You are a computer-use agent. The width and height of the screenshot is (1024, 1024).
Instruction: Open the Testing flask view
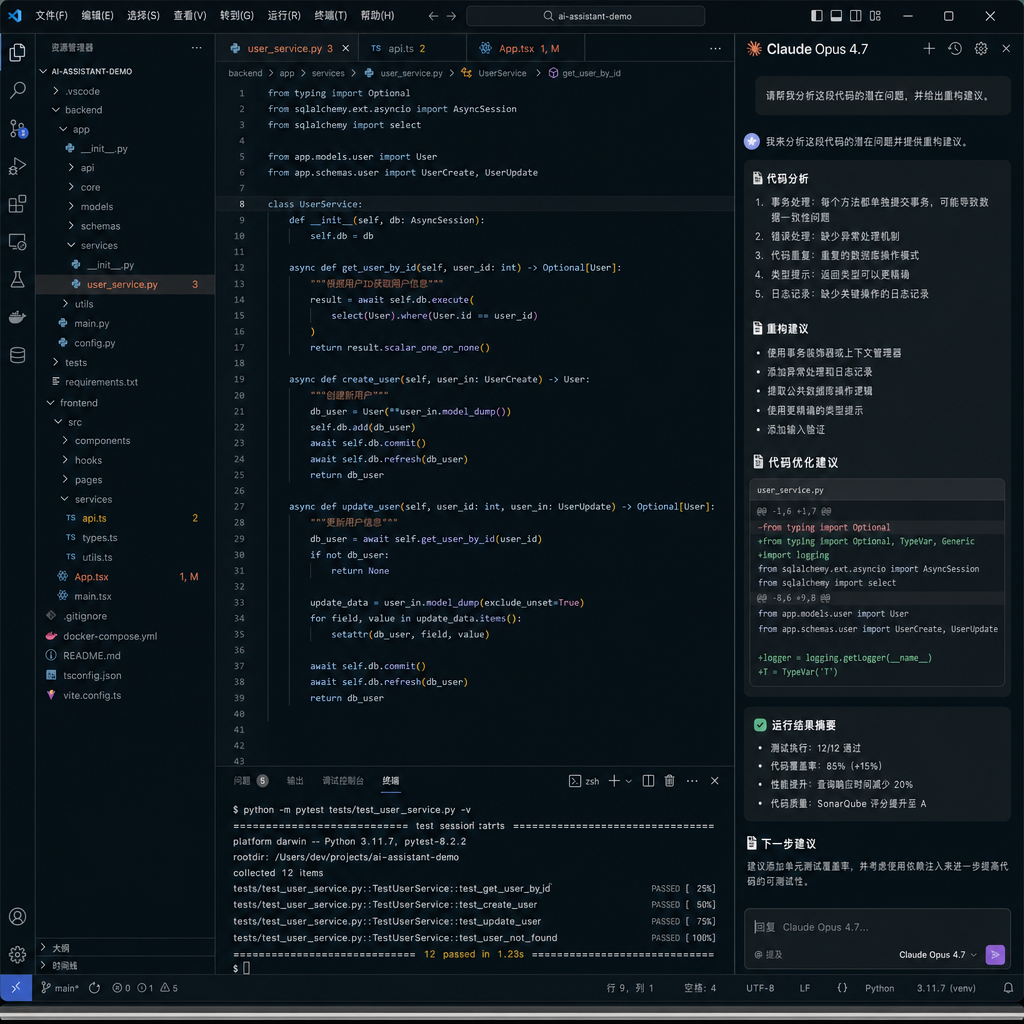pyautogui.click(x=18, y=280)
